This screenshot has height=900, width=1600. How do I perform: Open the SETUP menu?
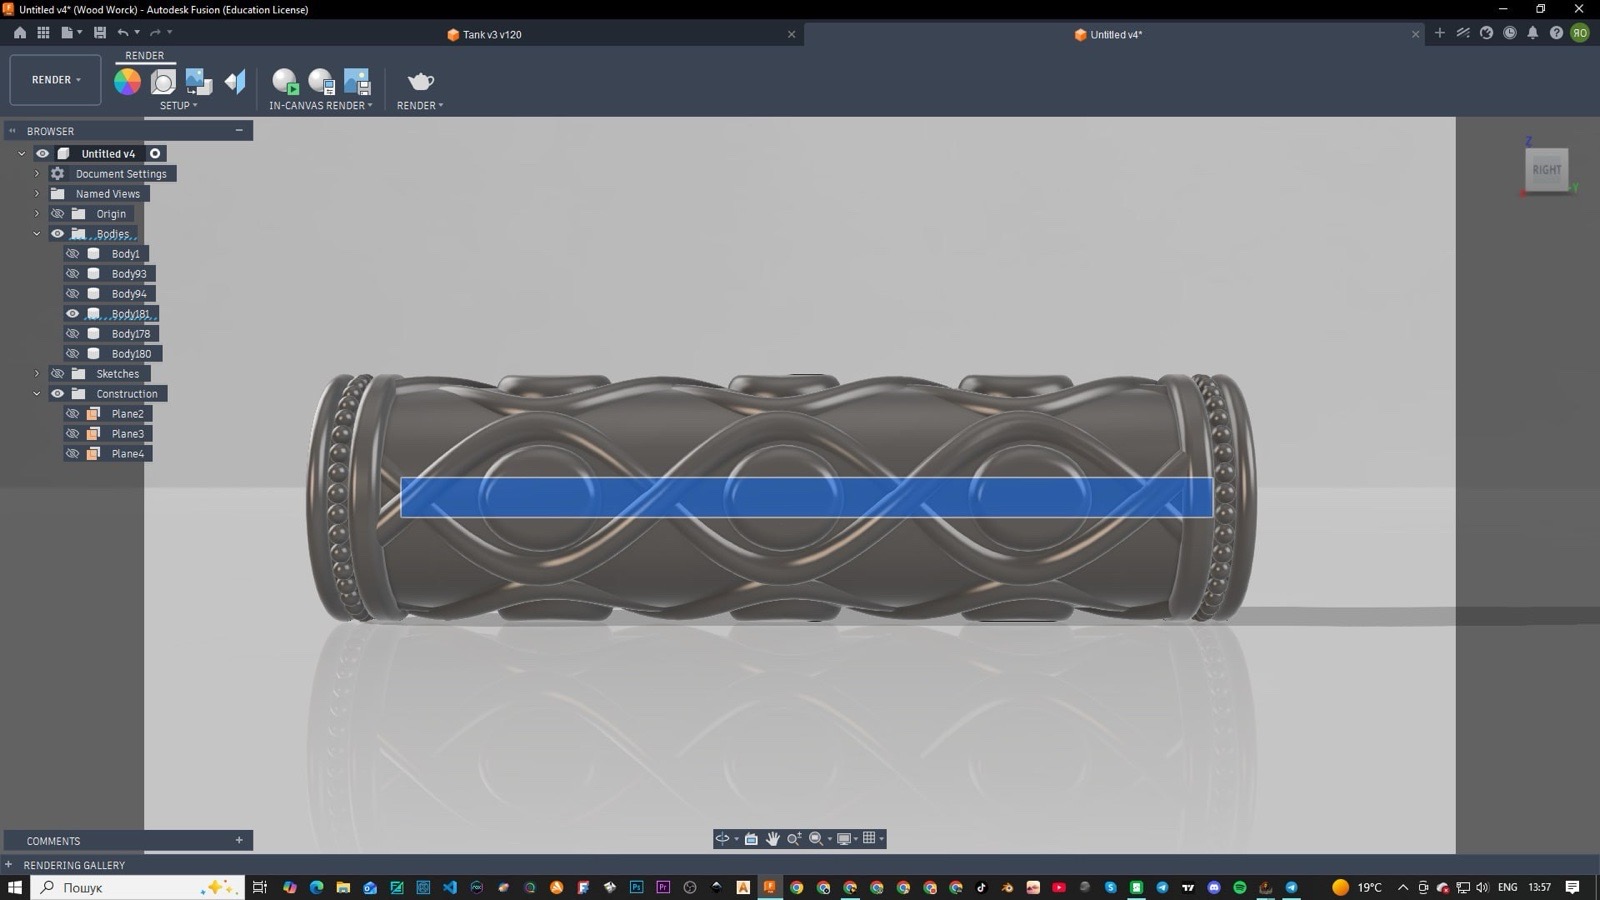[x=179, y=105]
